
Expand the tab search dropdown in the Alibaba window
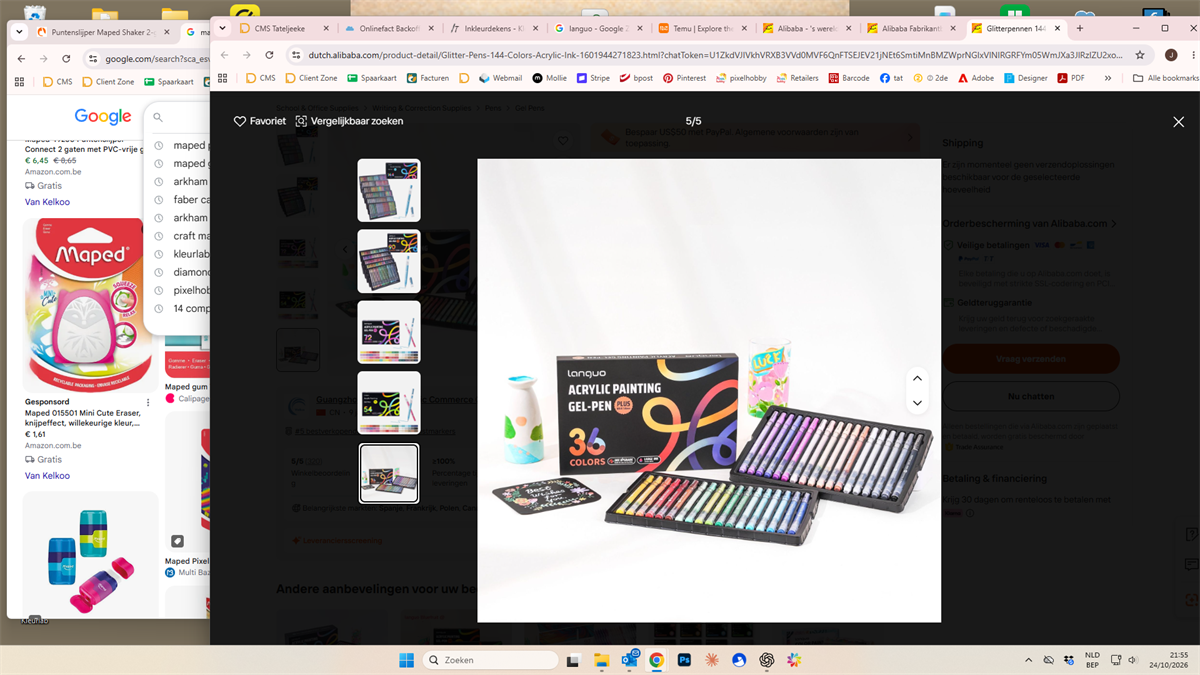(223, 28)
